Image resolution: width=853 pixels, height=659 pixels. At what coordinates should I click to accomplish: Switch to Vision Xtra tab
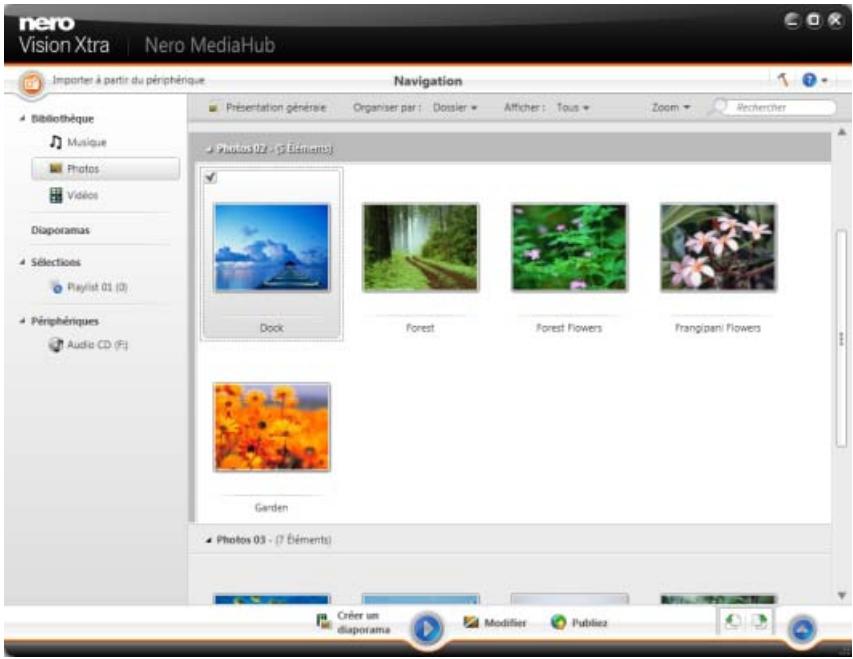tap(64, 45)
